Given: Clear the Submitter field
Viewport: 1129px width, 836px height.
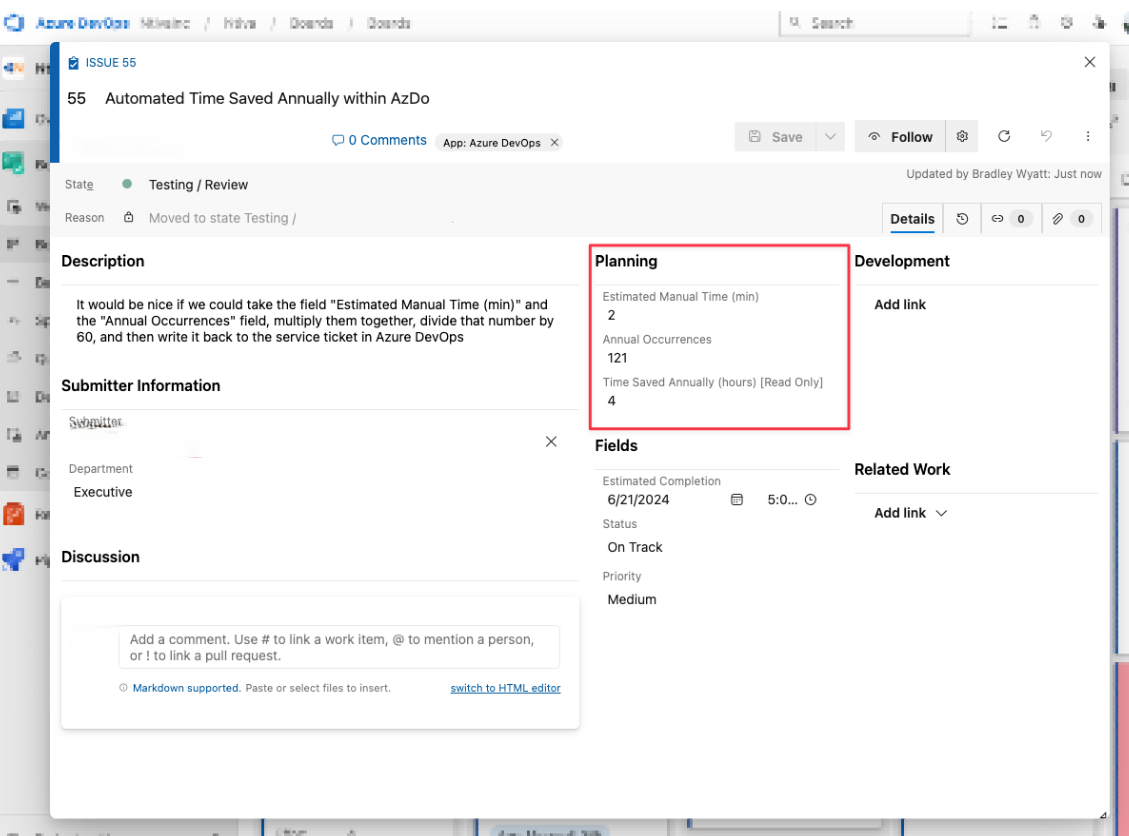Looking at the screenshot, I should pyautogui.click(x=551, y=441).
